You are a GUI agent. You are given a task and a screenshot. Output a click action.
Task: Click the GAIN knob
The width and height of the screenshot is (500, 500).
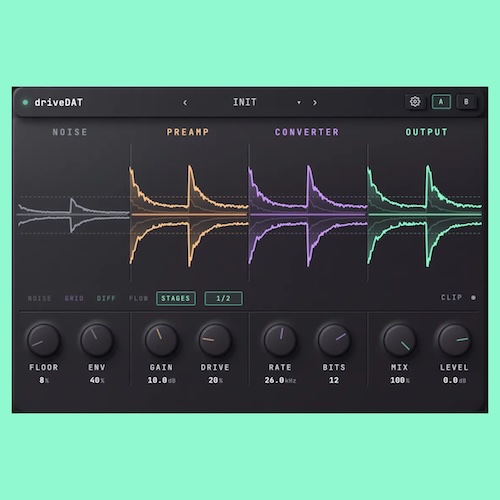click(161, 340)
